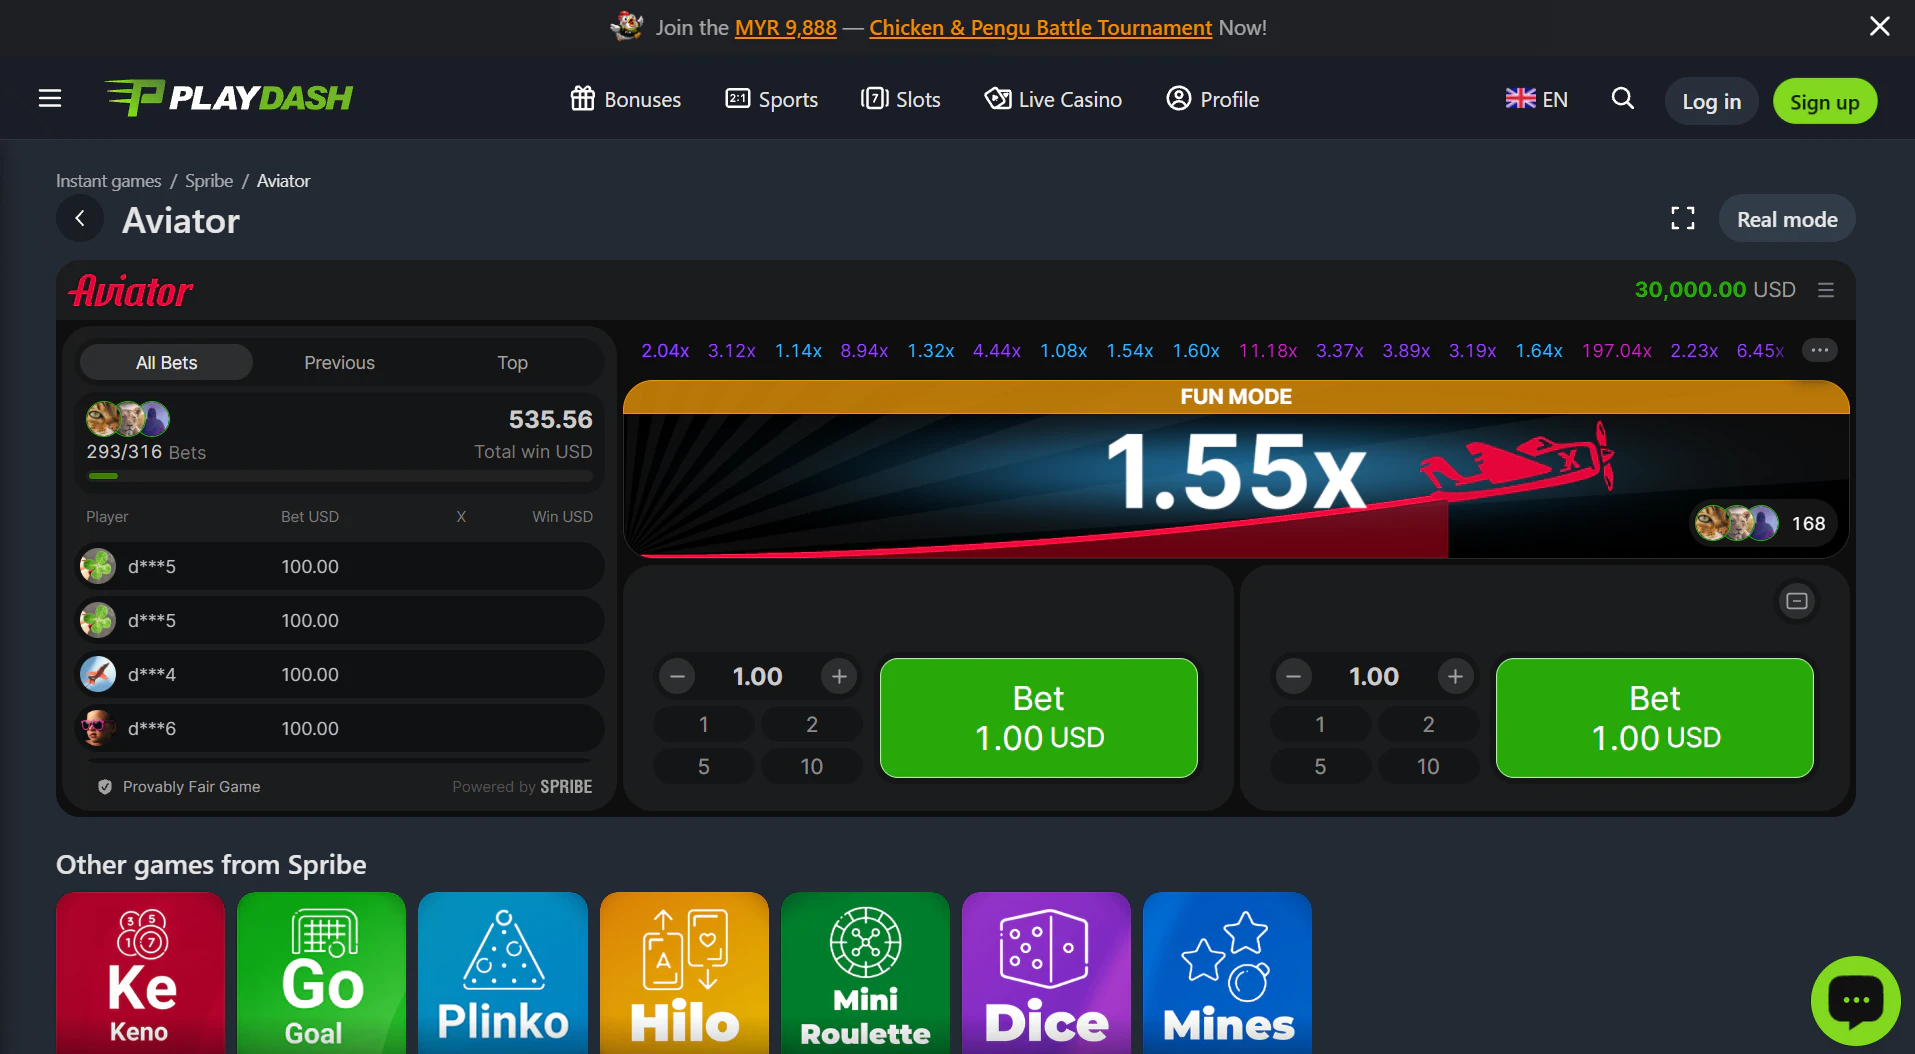Image resolution: width=1915 pixels, height=1054 pixels.
Task: Decrease the second bet amount
Action: click(x=1293, y=677)
